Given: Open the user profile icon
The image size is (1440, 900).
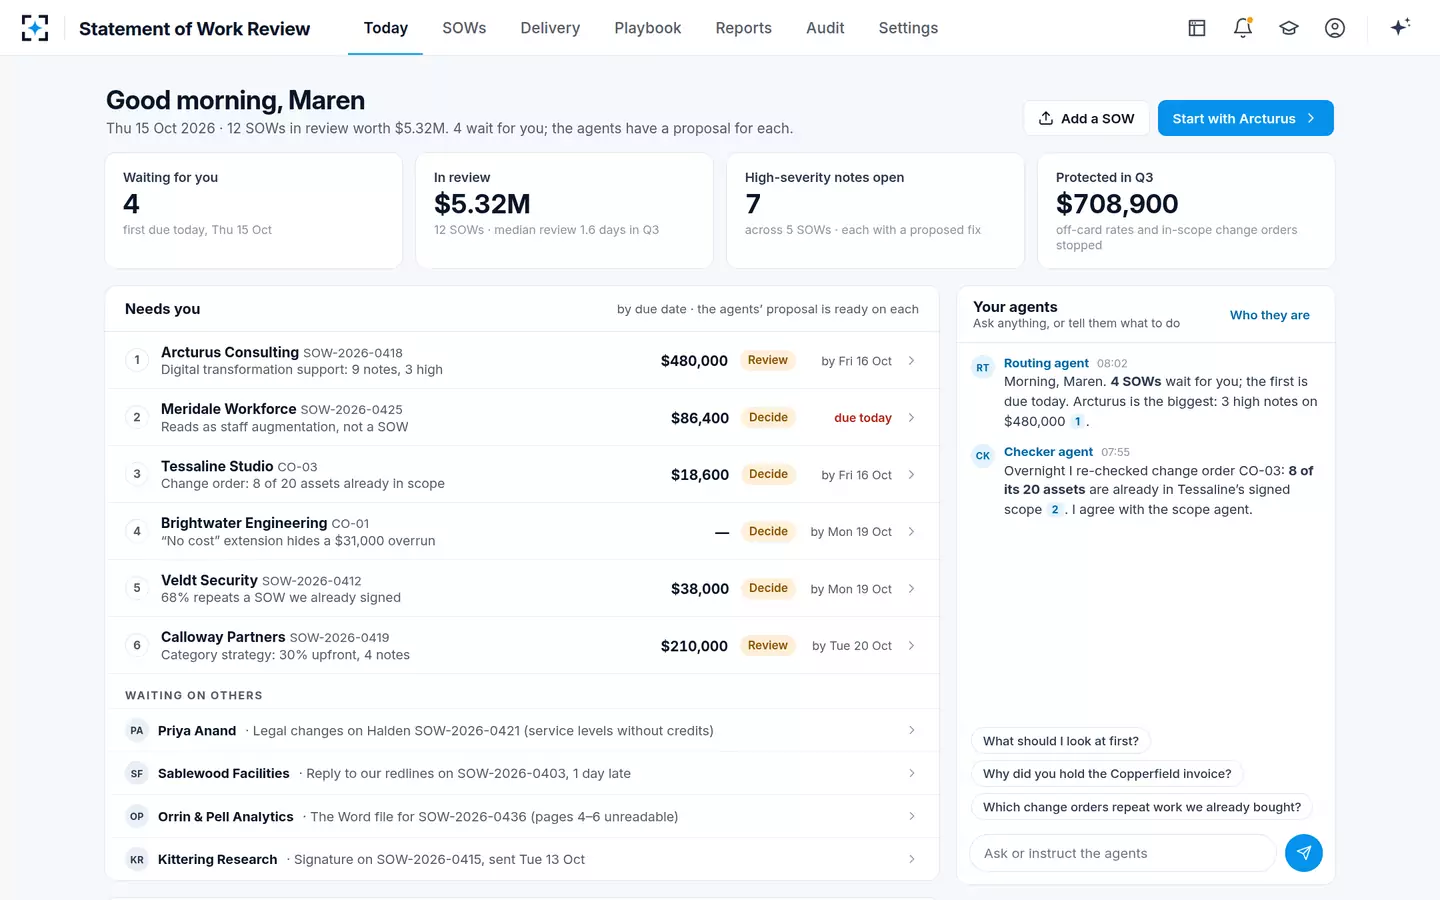Looking at the screenshot, I should point(1335,28).
